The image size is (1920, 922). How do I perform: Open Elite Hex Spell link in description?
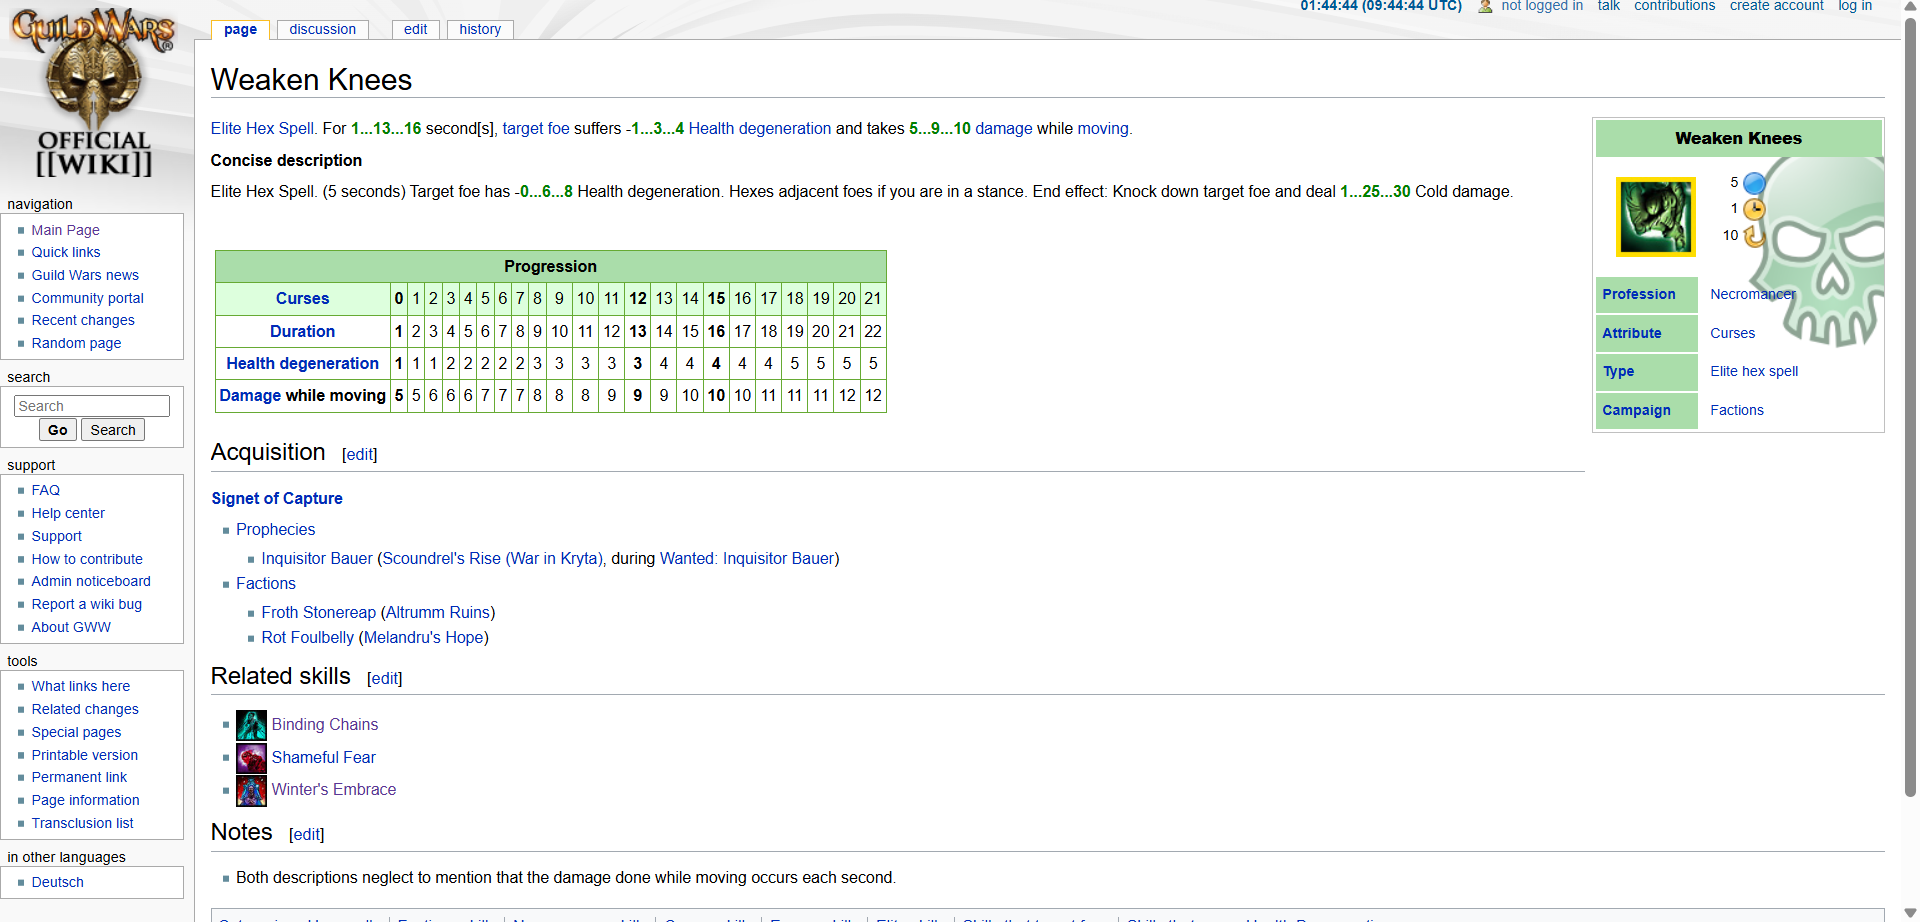click(264, 128)
